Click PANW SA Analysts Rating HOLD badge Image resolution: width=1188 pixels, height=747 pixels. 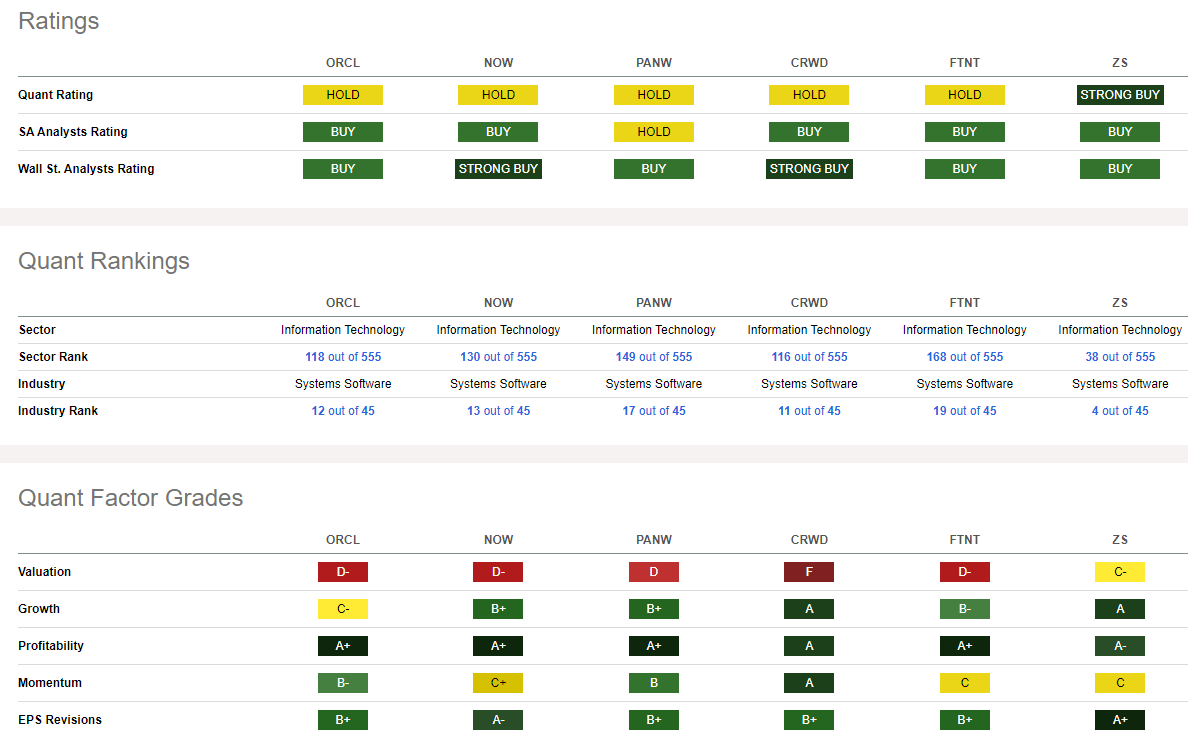(x=654, y=132)
